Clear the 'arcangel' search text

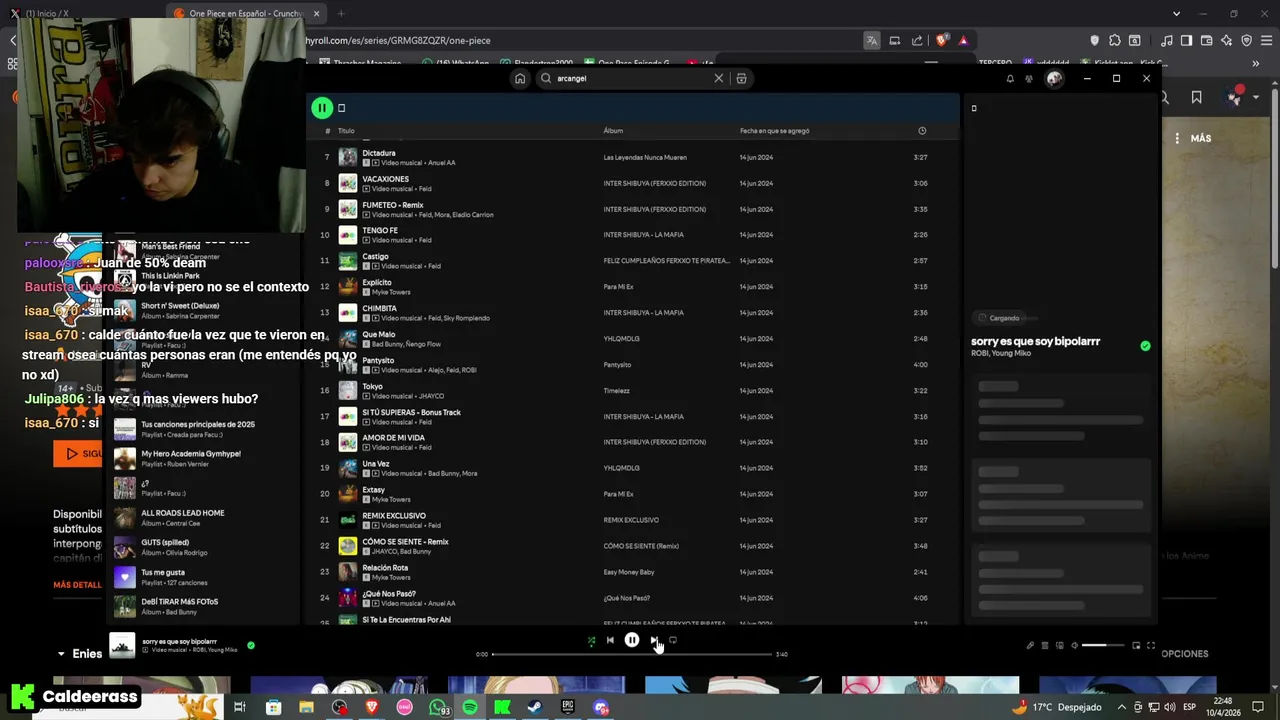click(718, 78)
